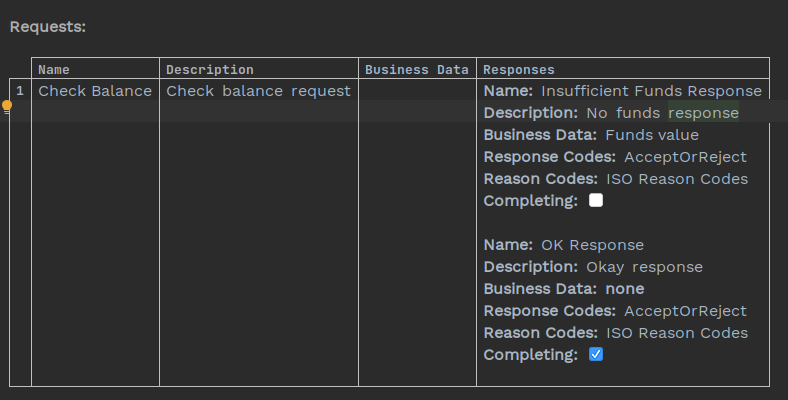
Task: Edit the 'Insufficient Funds Response' name value
Action: click(651, 91)
